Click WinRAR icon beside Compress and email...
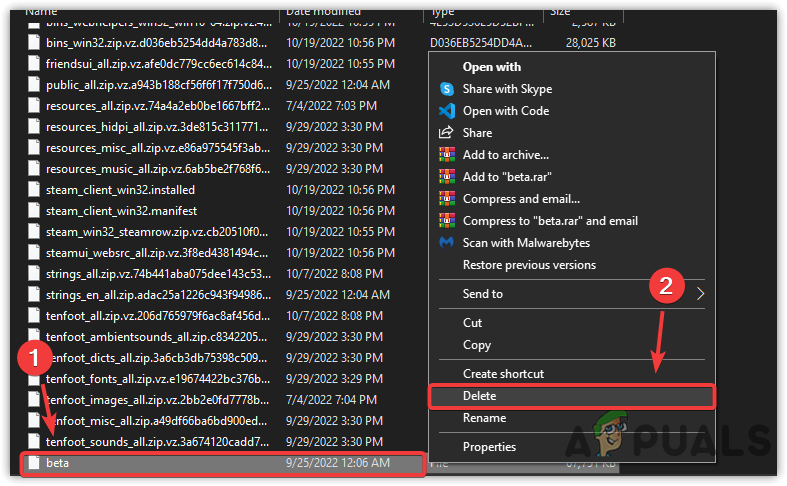This screenshot has width=787, height=486. coord(447,199)
